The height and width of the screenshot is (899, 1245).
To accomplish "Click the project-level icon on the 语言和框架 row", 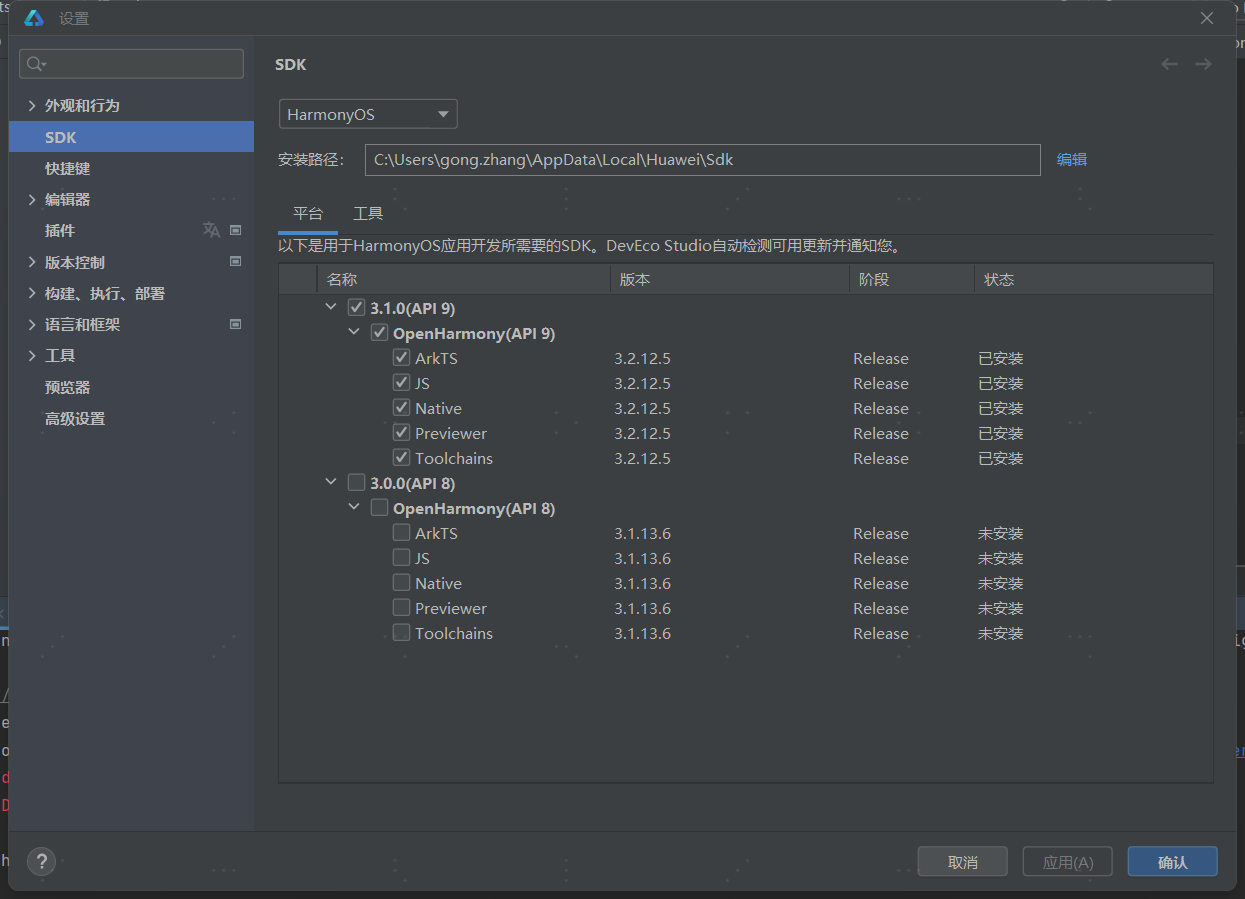I will click(x=236, y=324).
